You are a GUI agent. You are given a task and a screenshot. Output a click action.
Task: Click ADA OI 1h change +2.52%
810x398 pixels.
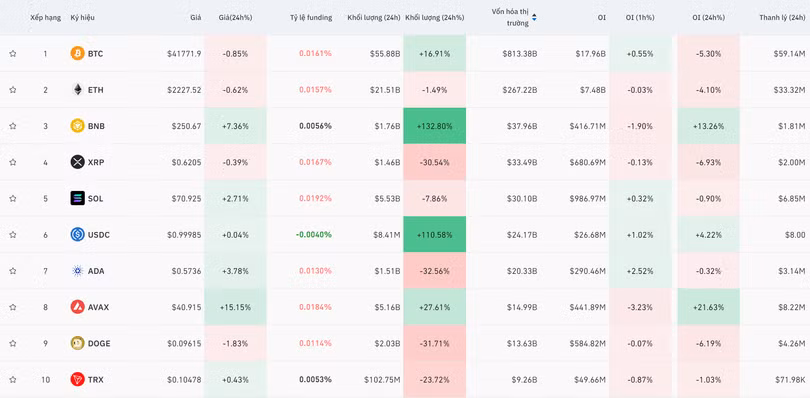(640, 271)
